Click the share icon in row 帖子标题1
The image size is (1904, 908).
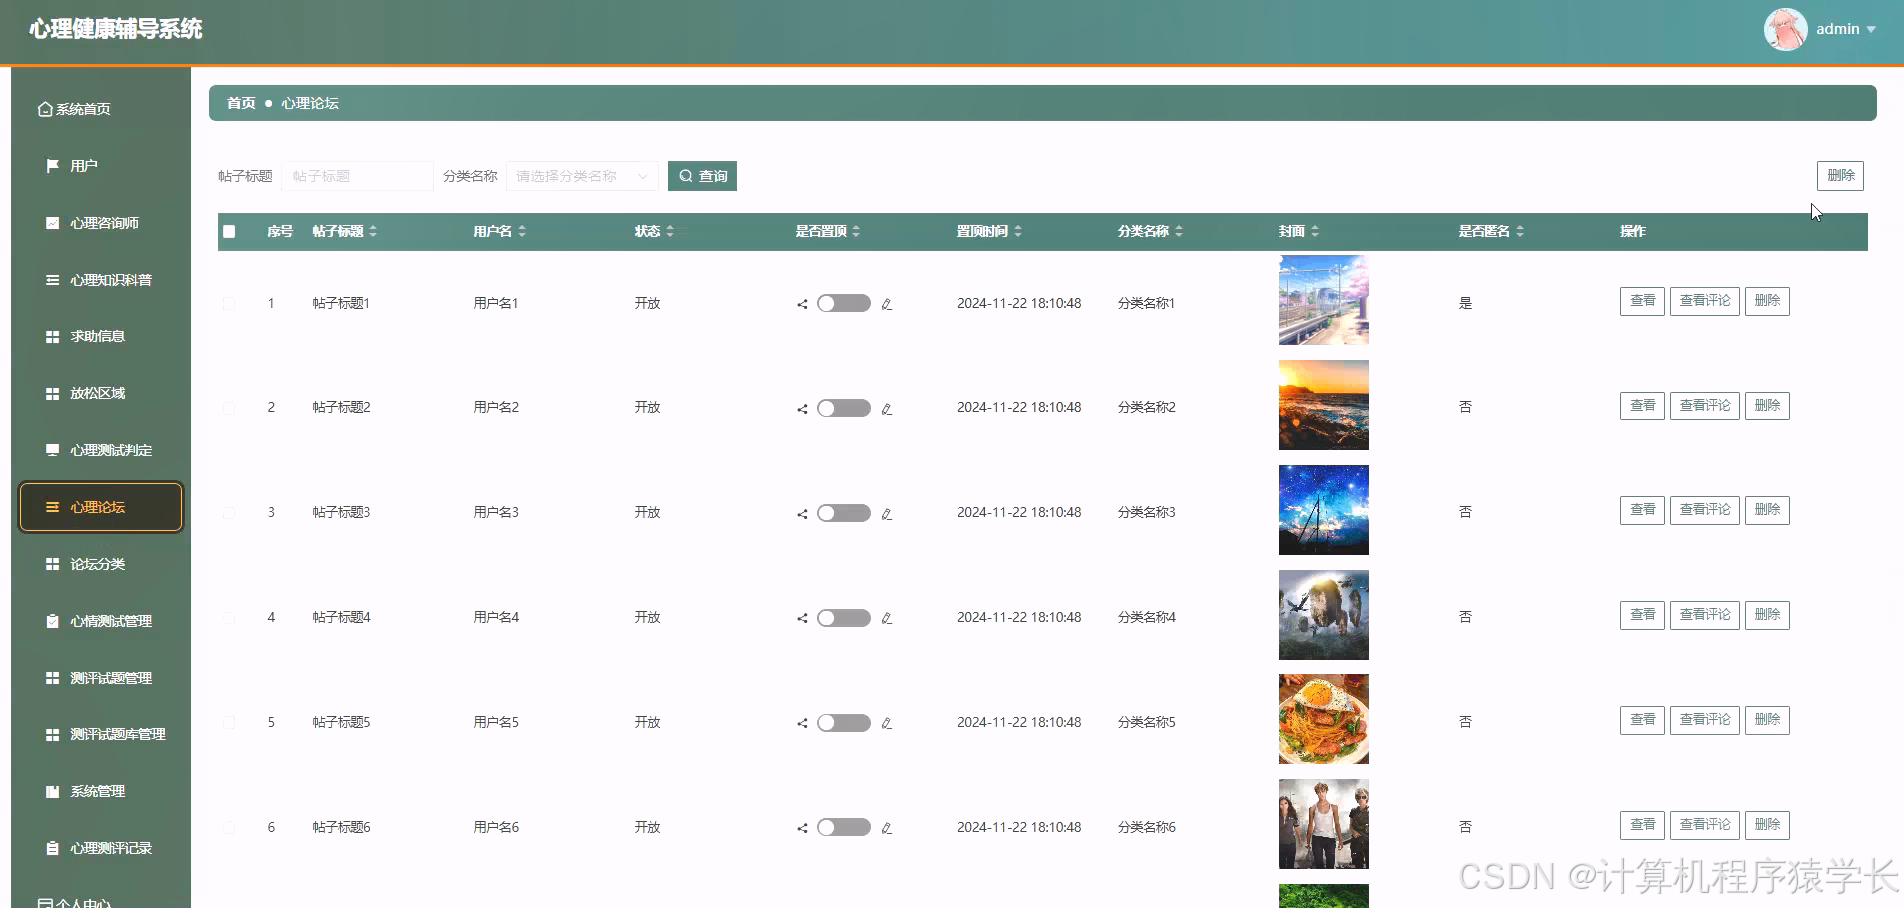[x=802, y=304]
